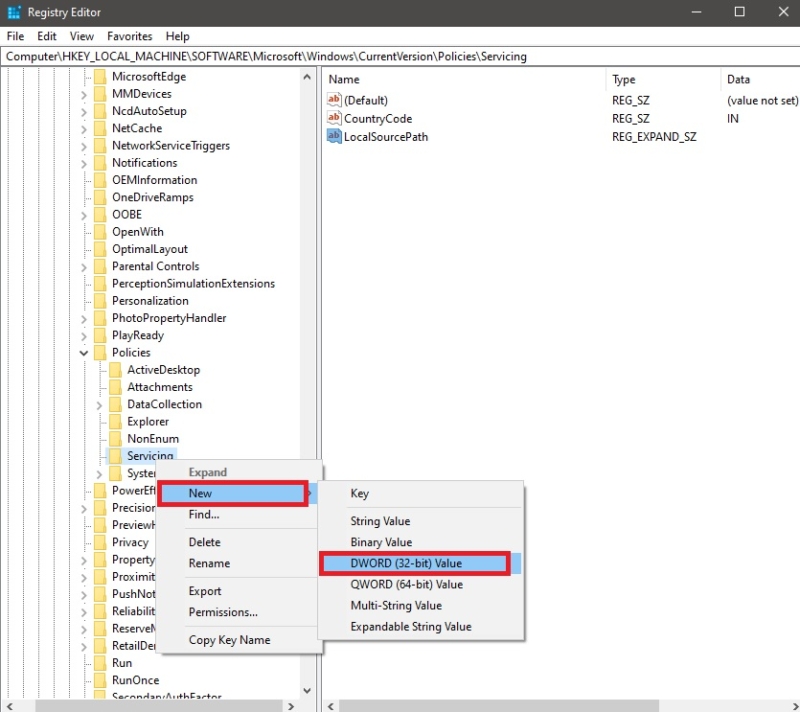Choose Key from the New submenu
800x712 pixels.
pos(359,493)
